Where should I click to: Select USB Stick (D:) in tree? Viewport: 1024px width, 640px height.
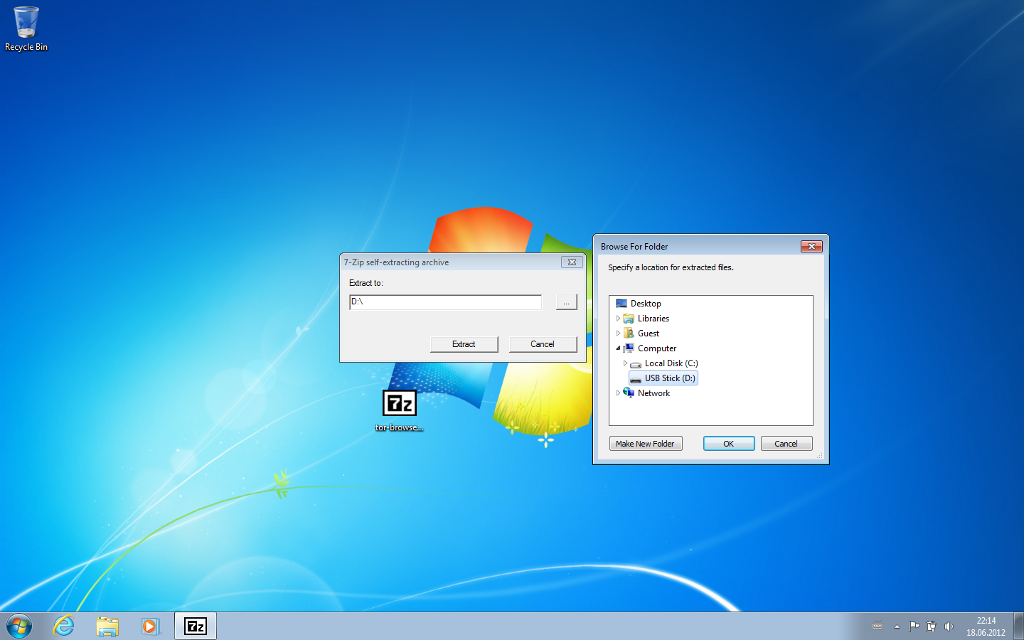(663, 379)
